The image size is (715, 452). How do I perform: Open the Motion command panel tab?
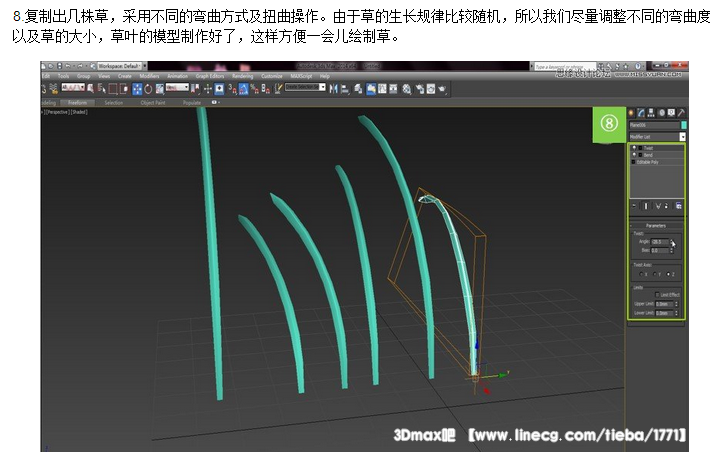(x=661, y=112)
